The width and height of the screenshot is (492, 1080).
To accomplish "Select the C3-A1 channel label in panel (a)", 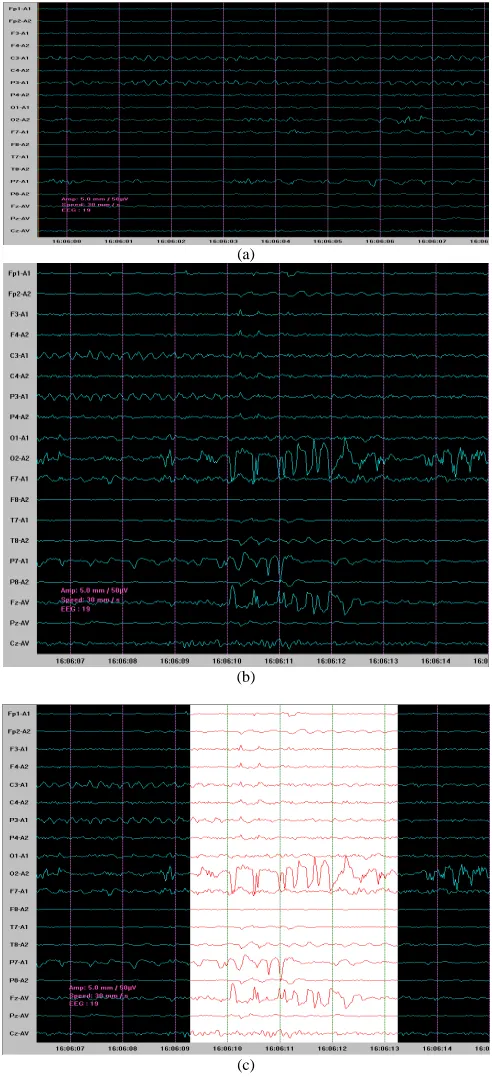I will [x=19, y=58].
